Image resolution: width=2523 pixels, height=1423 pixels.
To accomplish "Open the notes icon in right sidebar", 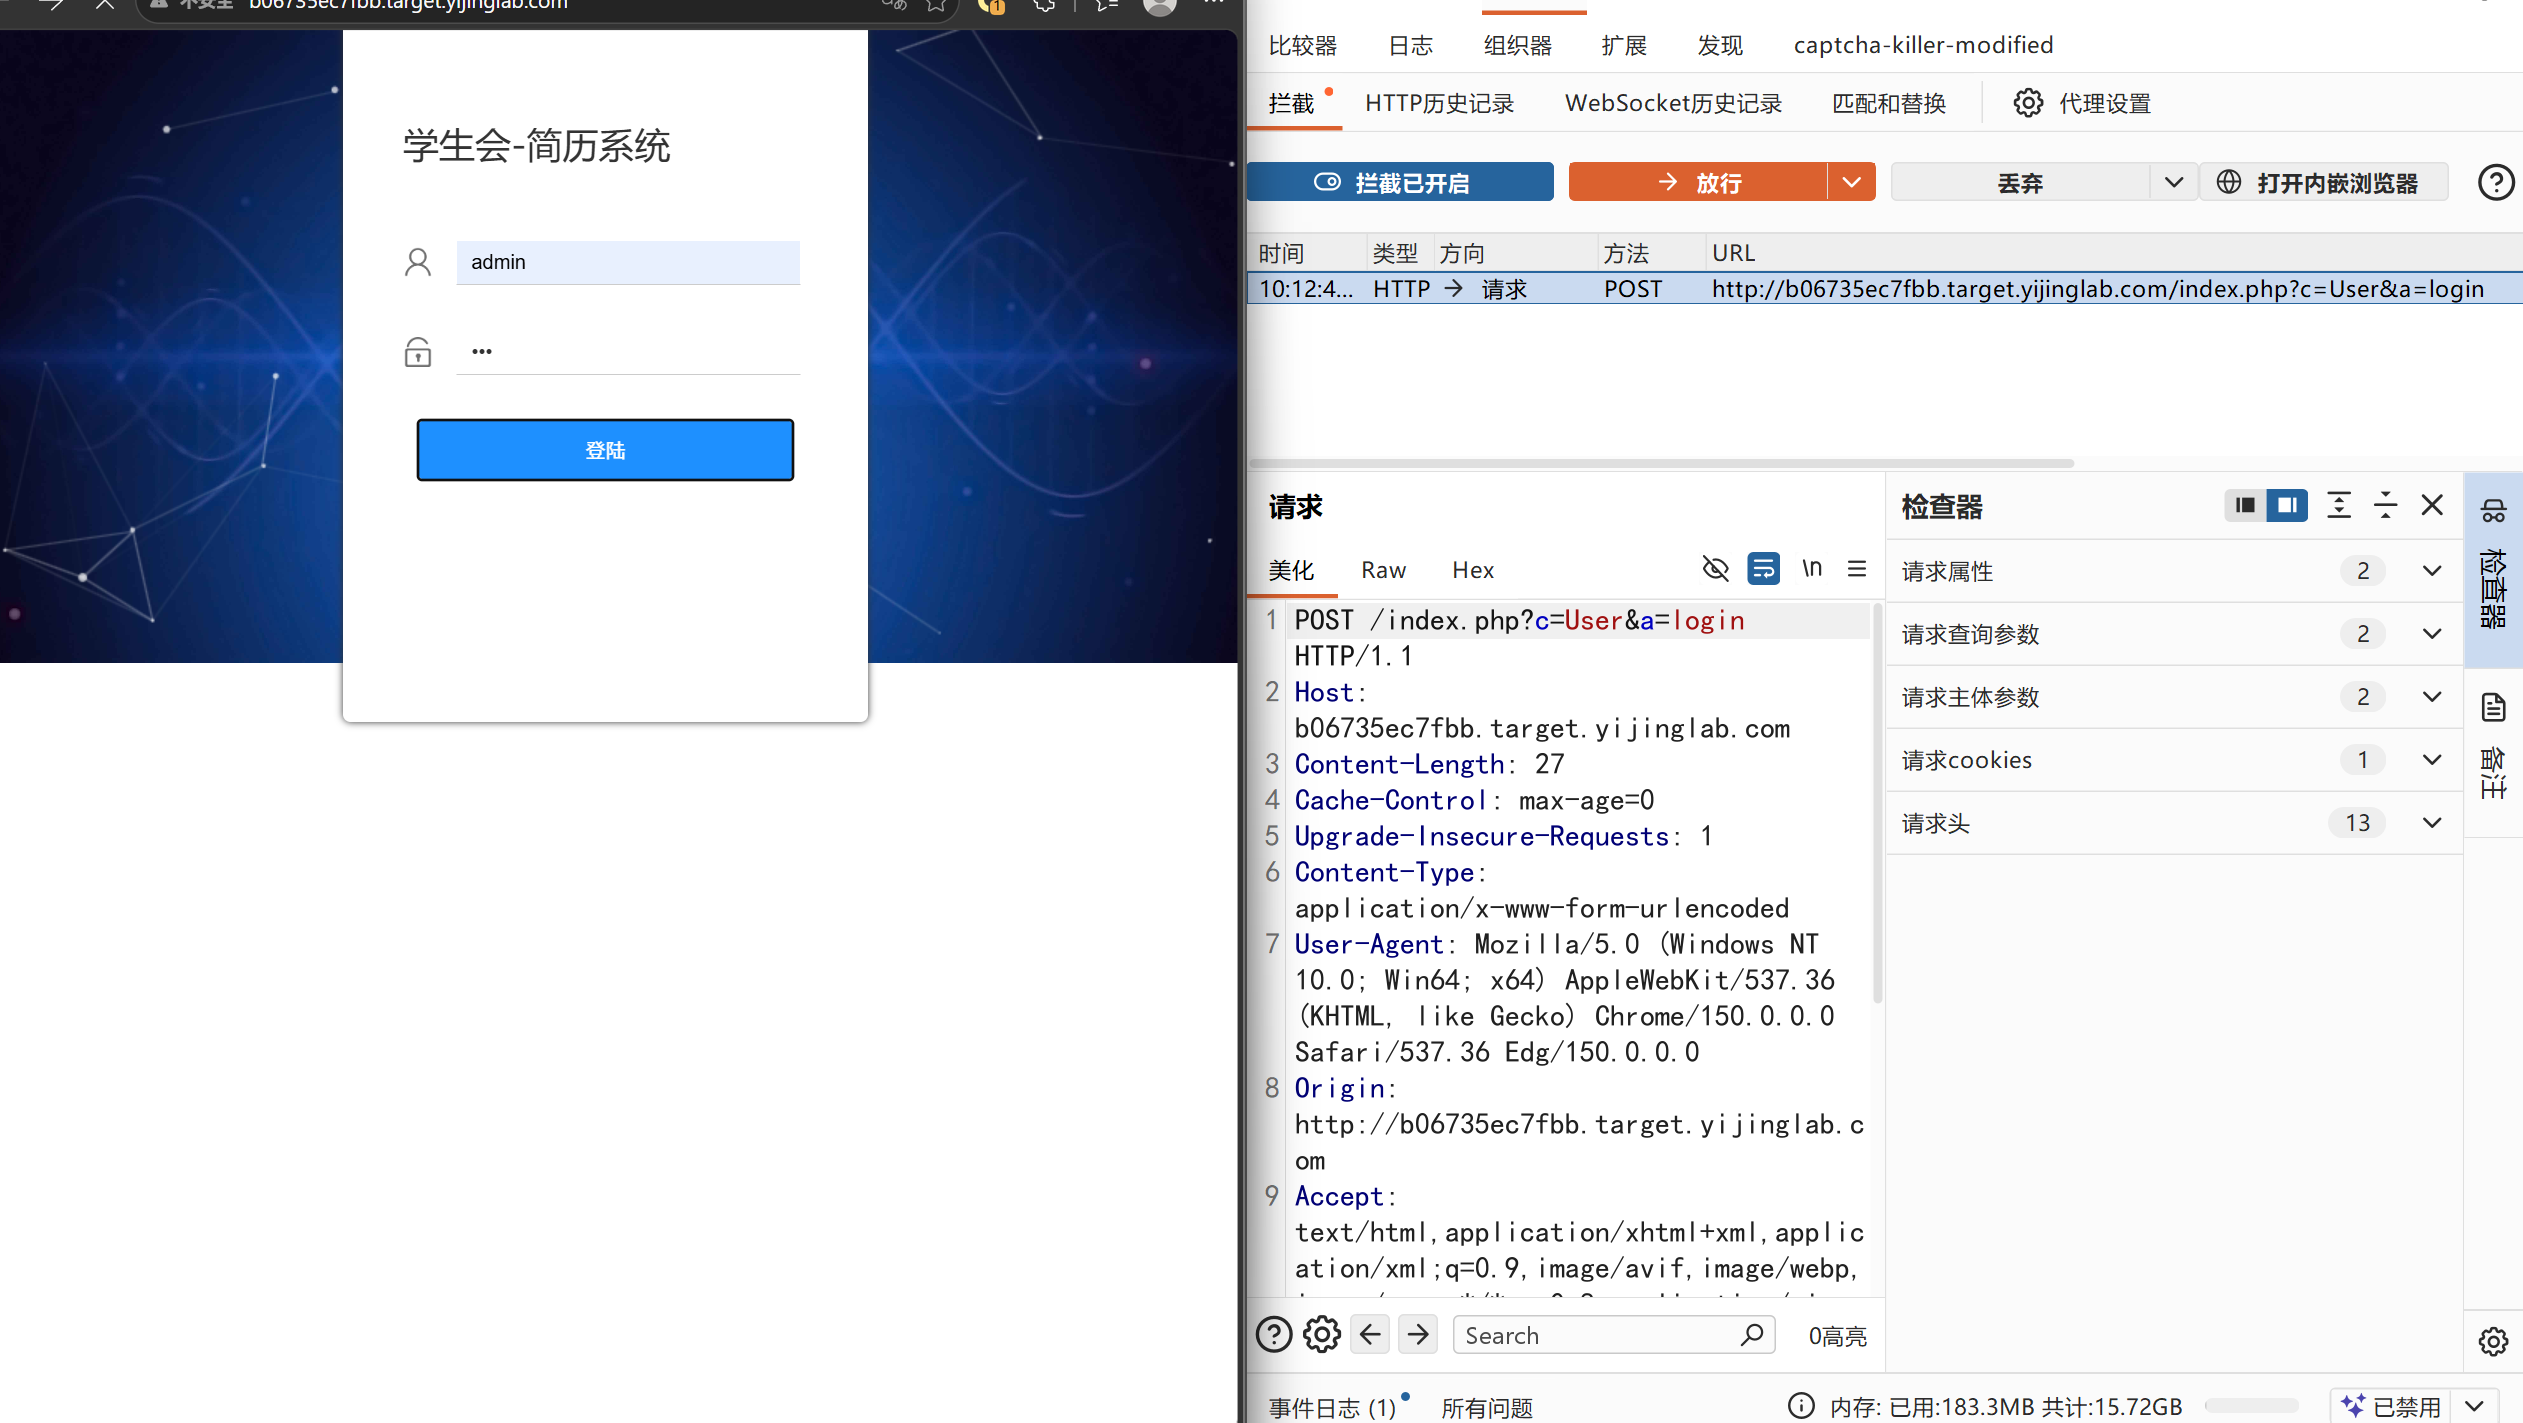I will (2493, 708).
